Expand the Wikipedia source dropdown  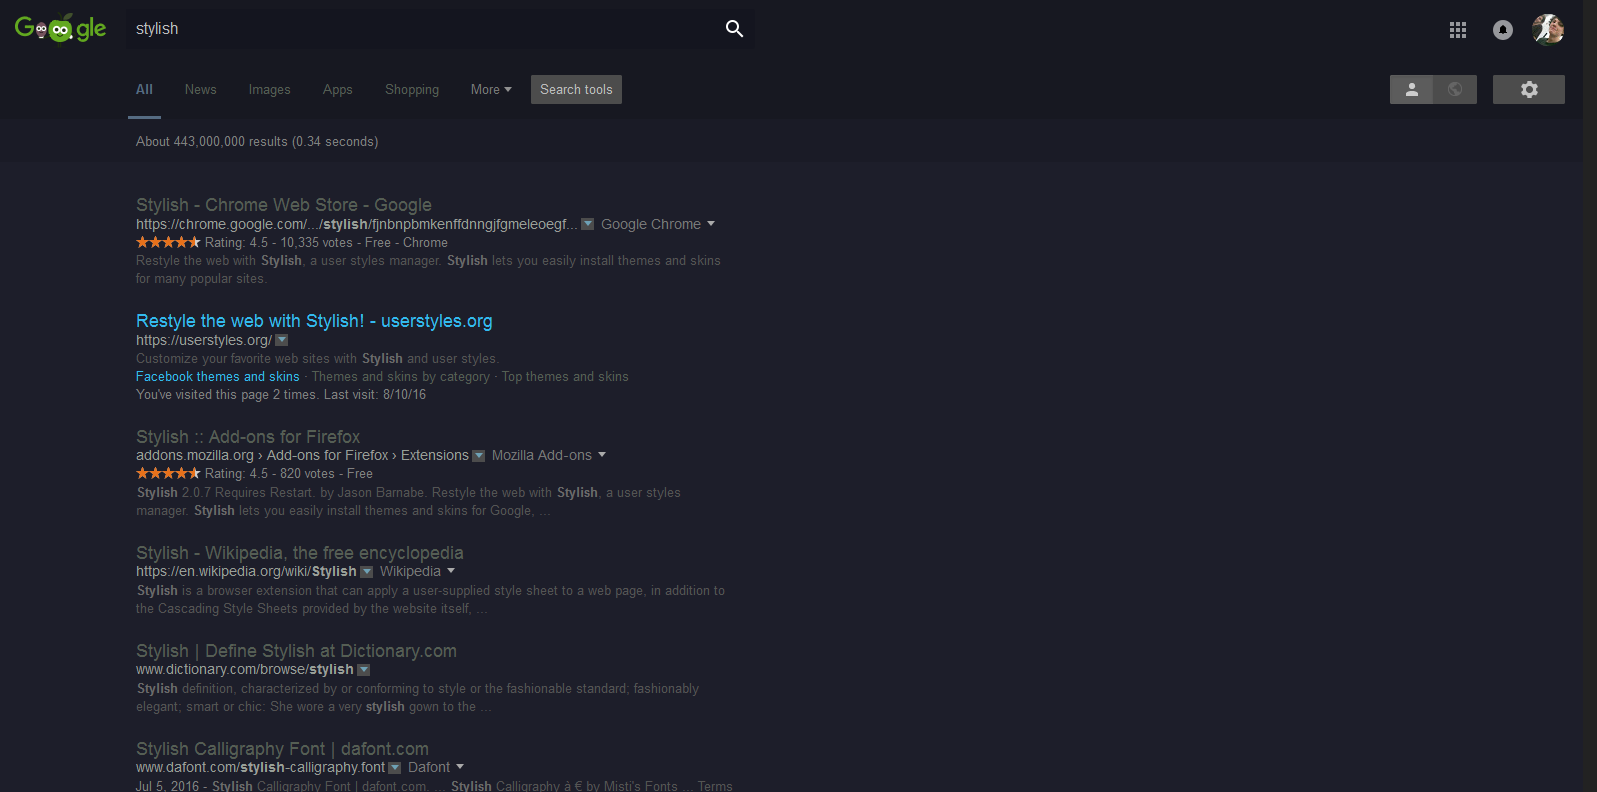tap(418, 571)
